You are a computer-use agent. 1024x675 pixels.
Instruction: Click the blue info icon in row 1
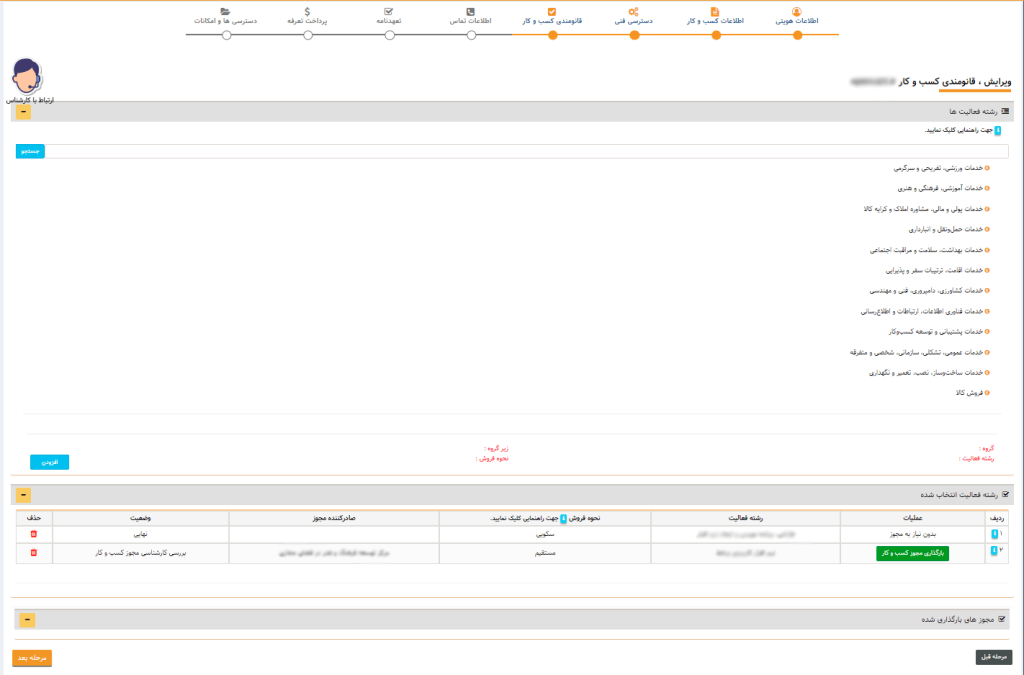(x=993, y=535)
